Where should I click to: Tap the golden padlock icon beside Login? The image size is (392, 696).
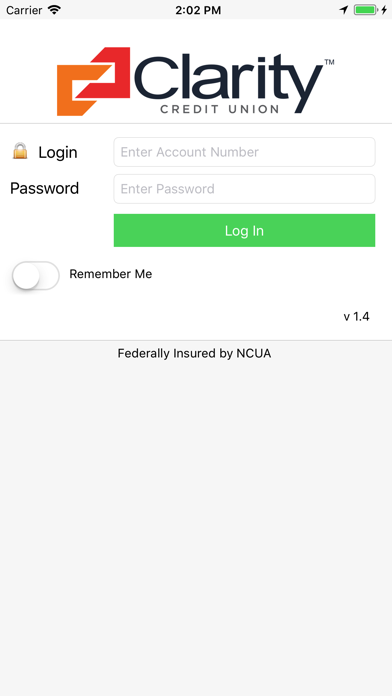20,151
